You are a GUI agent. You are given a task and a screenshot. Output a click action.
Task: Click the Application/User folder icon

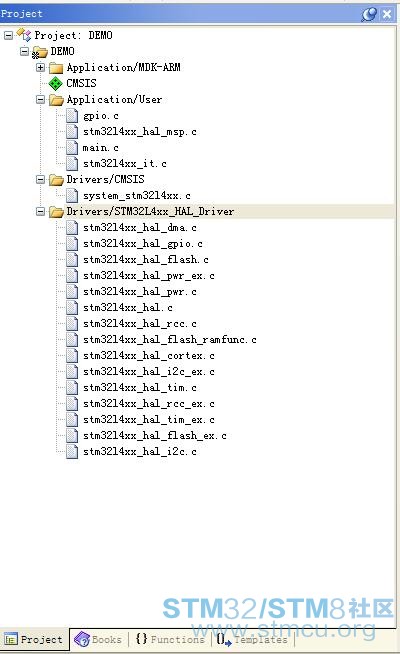click(56, 100)
